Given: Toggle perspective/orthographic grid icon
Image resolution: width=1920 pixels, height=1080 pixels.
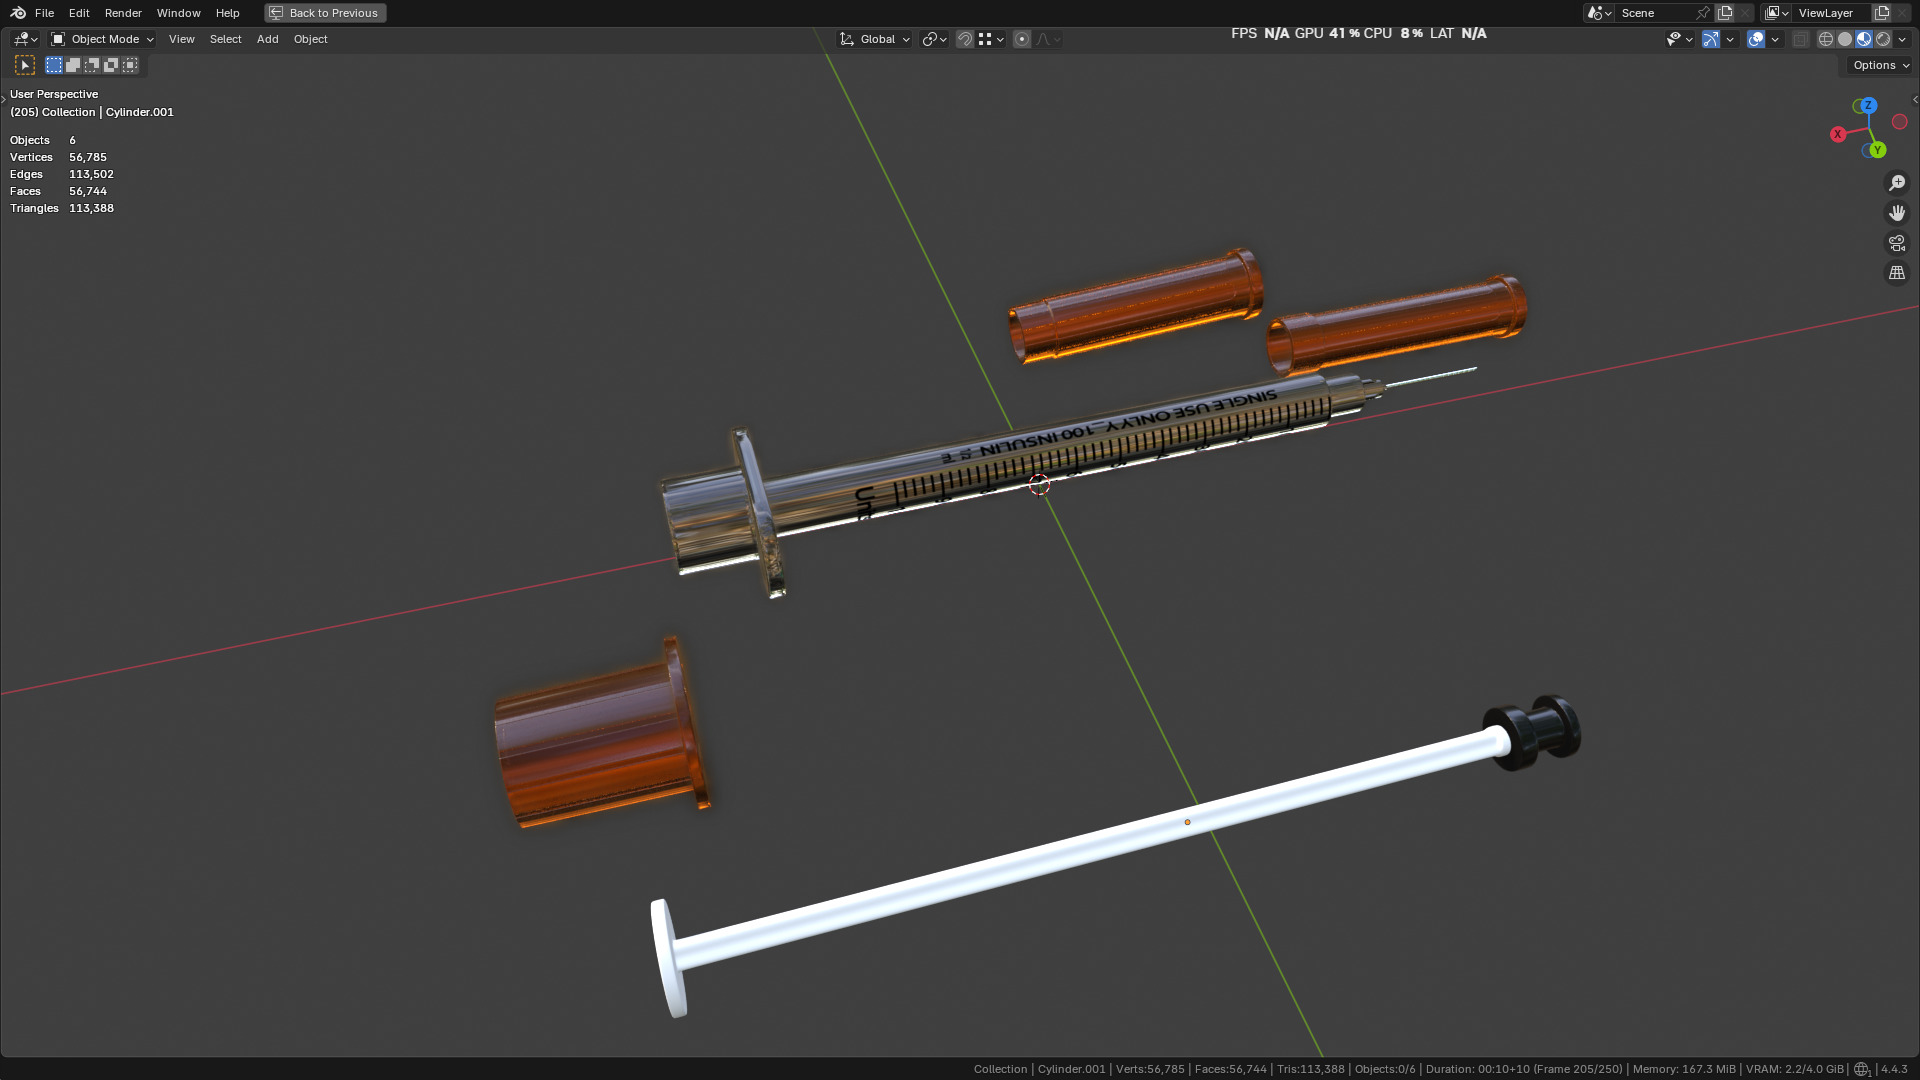Looking at the screenshot, I should 1897,273.
